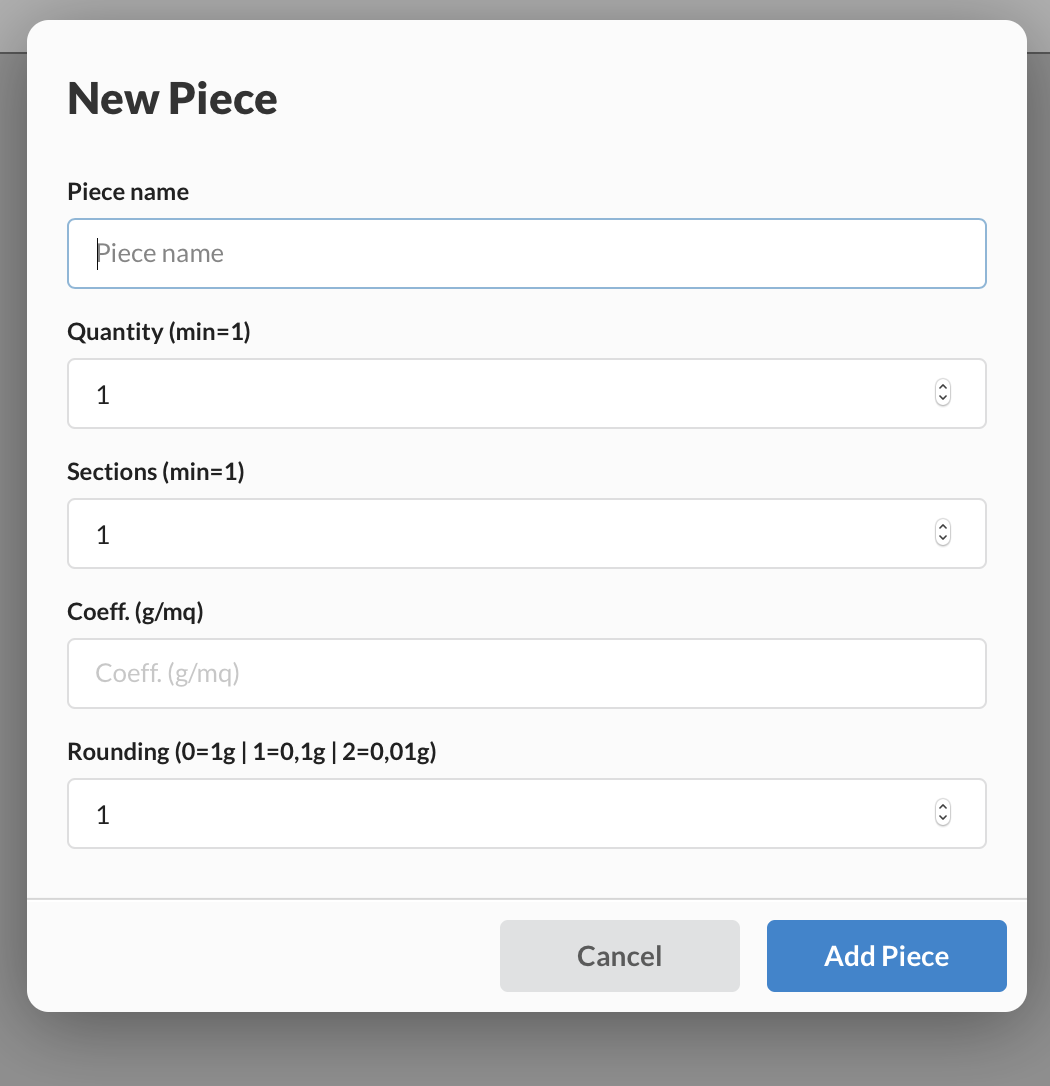Focus the Quantity number field

pos(500,394)
